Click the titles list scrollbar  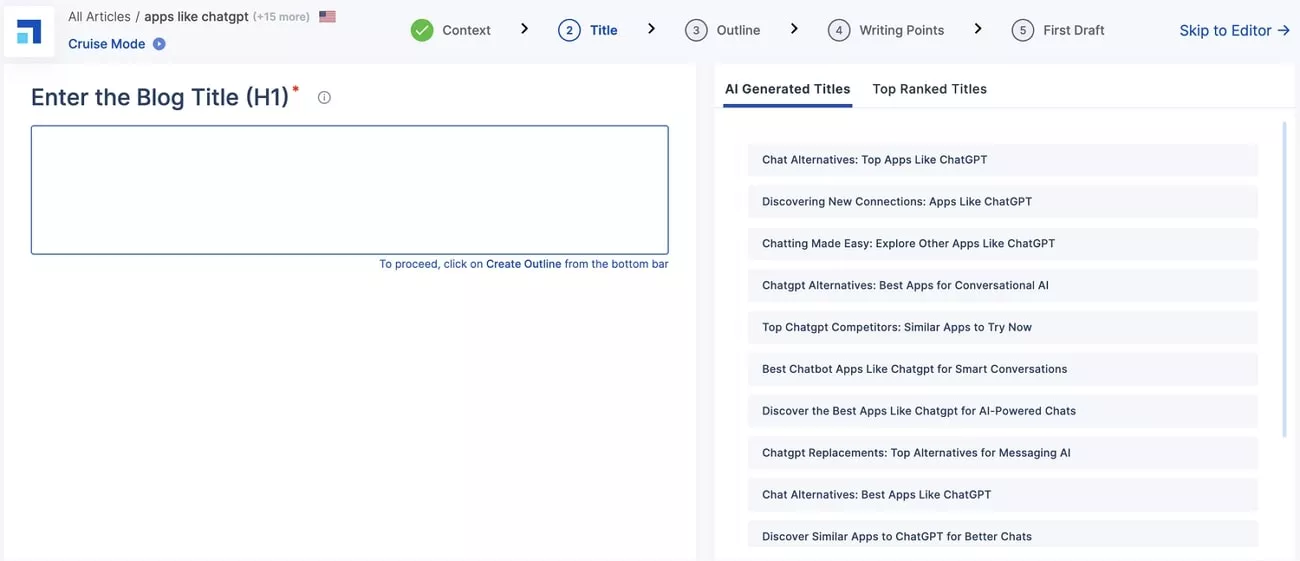pos(1284,280)
